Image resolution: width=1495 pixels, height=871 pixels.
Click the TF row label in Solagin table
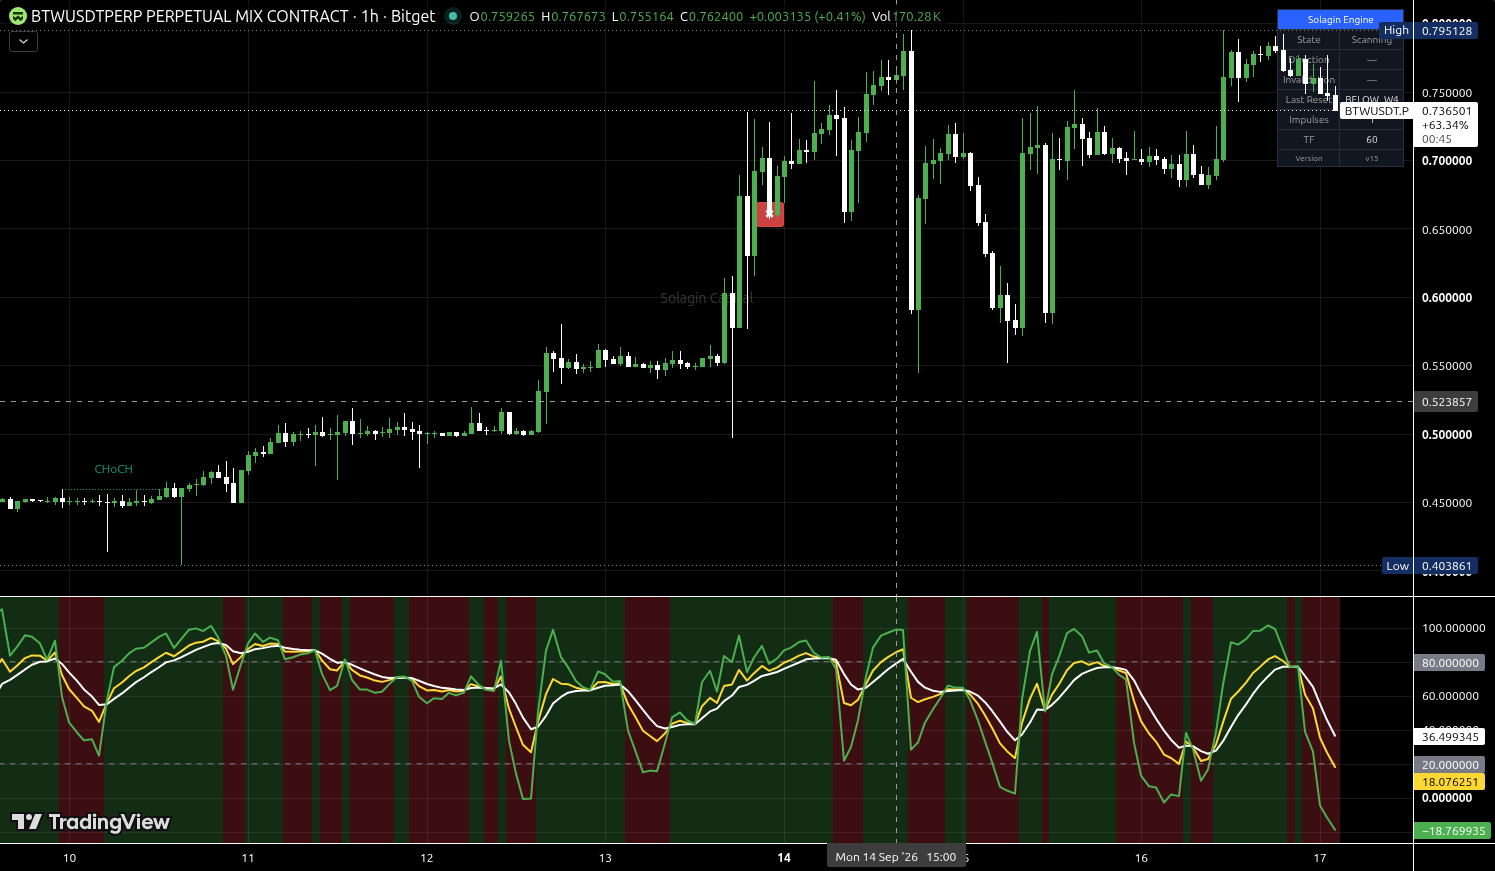point(1309,140)
